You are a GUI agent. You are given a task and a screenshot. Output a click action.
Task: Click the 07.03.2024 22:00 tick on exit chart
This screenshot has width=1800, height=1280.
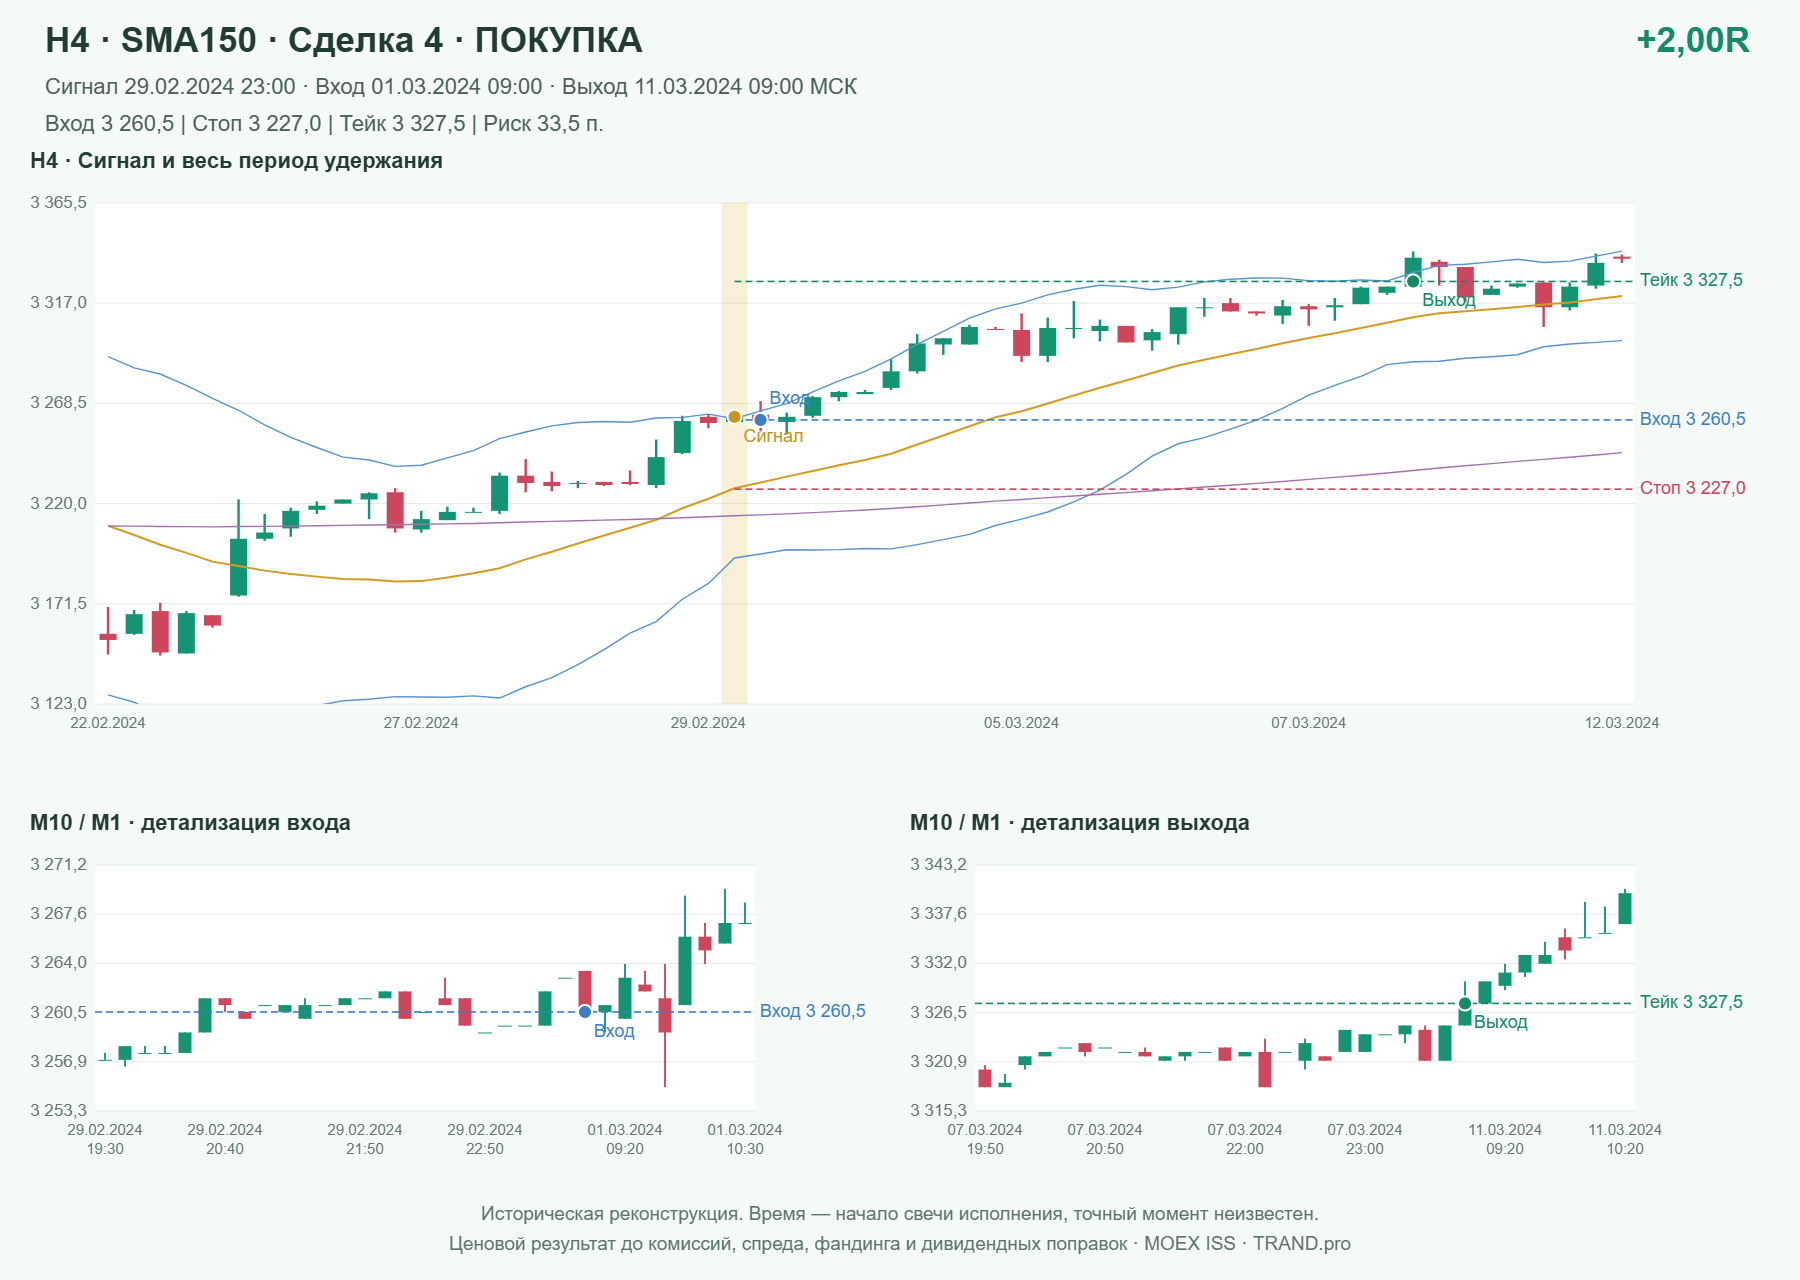[1245, 1139]
